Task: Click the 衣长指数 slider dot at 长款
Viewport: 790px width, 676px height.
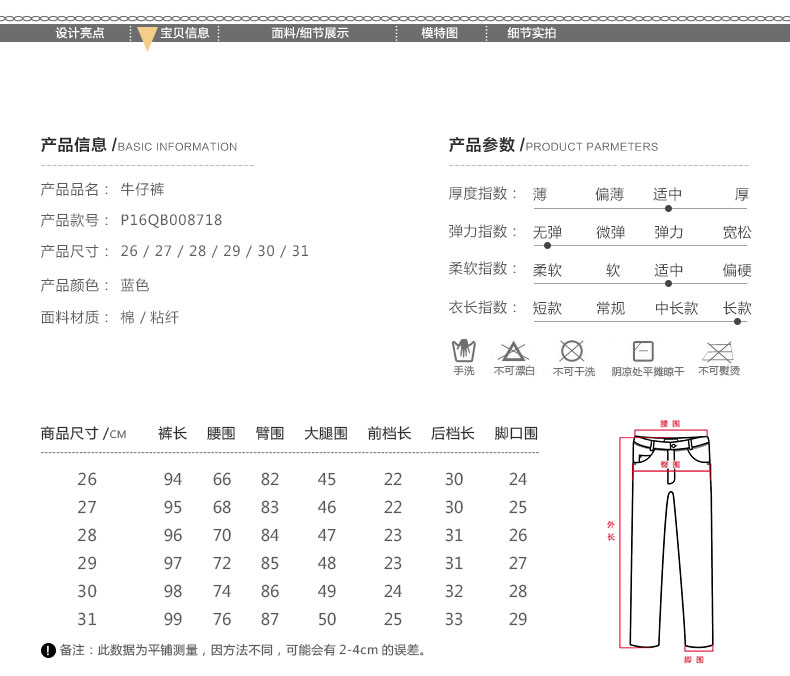Action: click(737, 321)
